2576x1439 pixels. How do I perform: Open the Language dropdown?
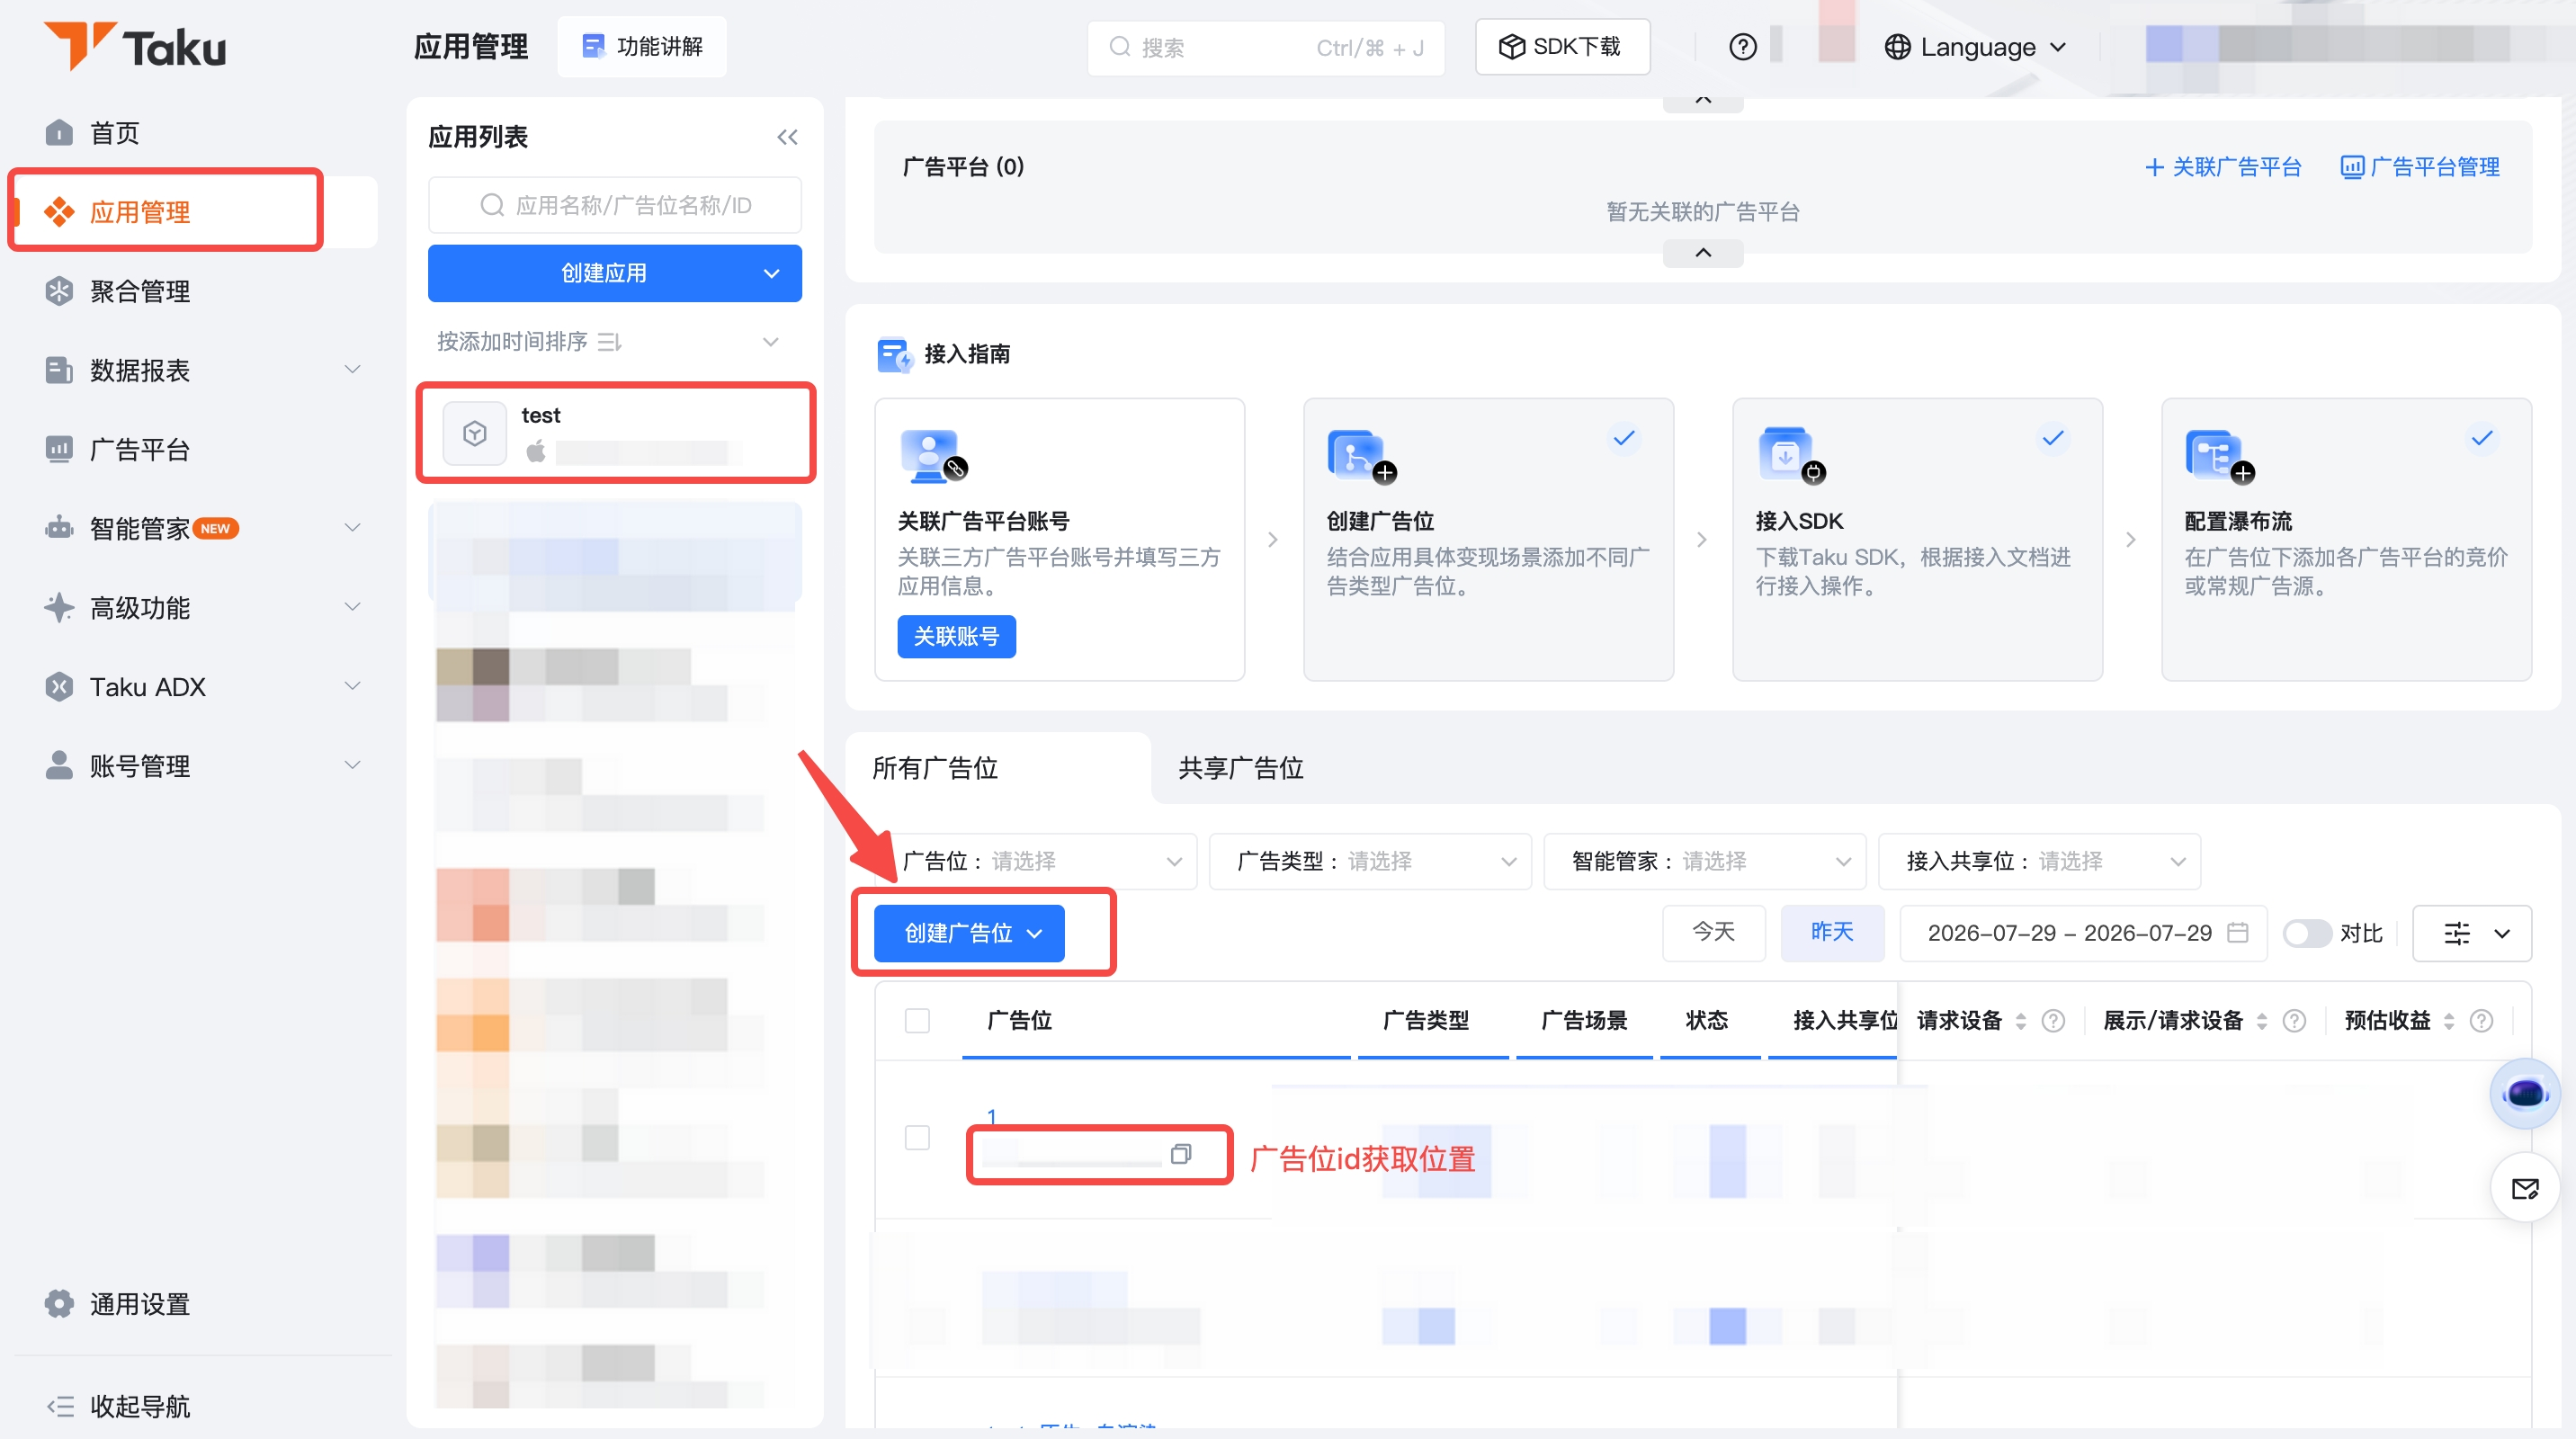coord(1975,47)
